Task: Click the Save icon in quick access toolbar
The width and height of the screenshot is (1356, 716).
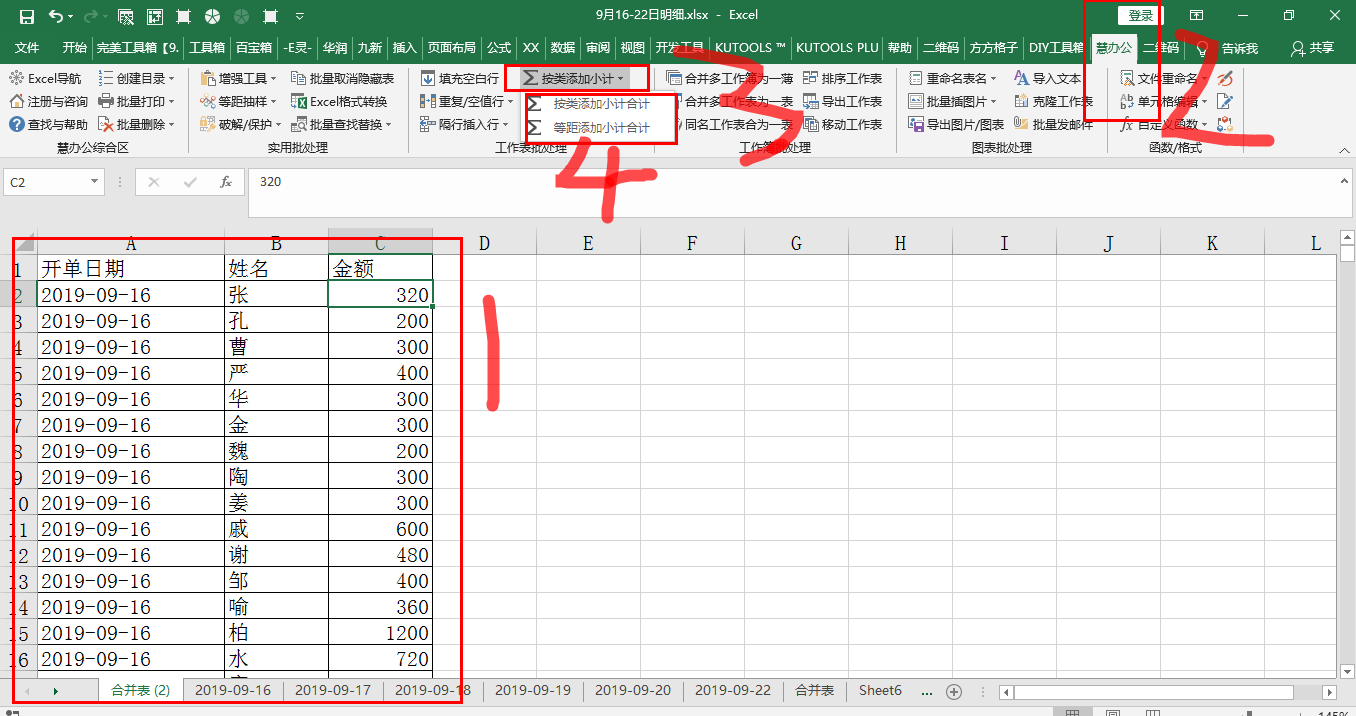Action: 27,16
